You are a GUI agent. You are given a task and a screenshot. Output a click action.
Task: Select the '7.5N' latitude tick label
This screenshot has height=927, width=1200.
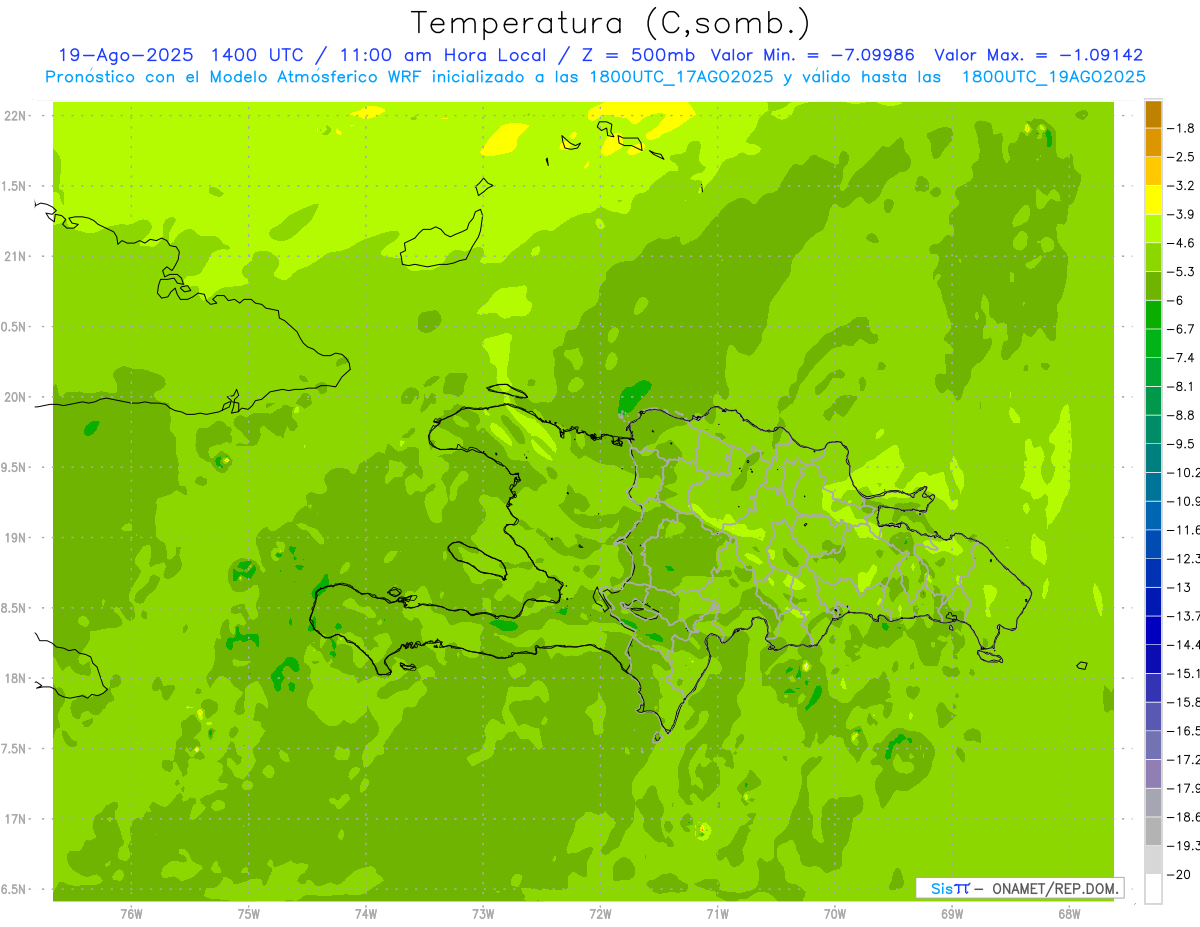click(x=15, y=749)
